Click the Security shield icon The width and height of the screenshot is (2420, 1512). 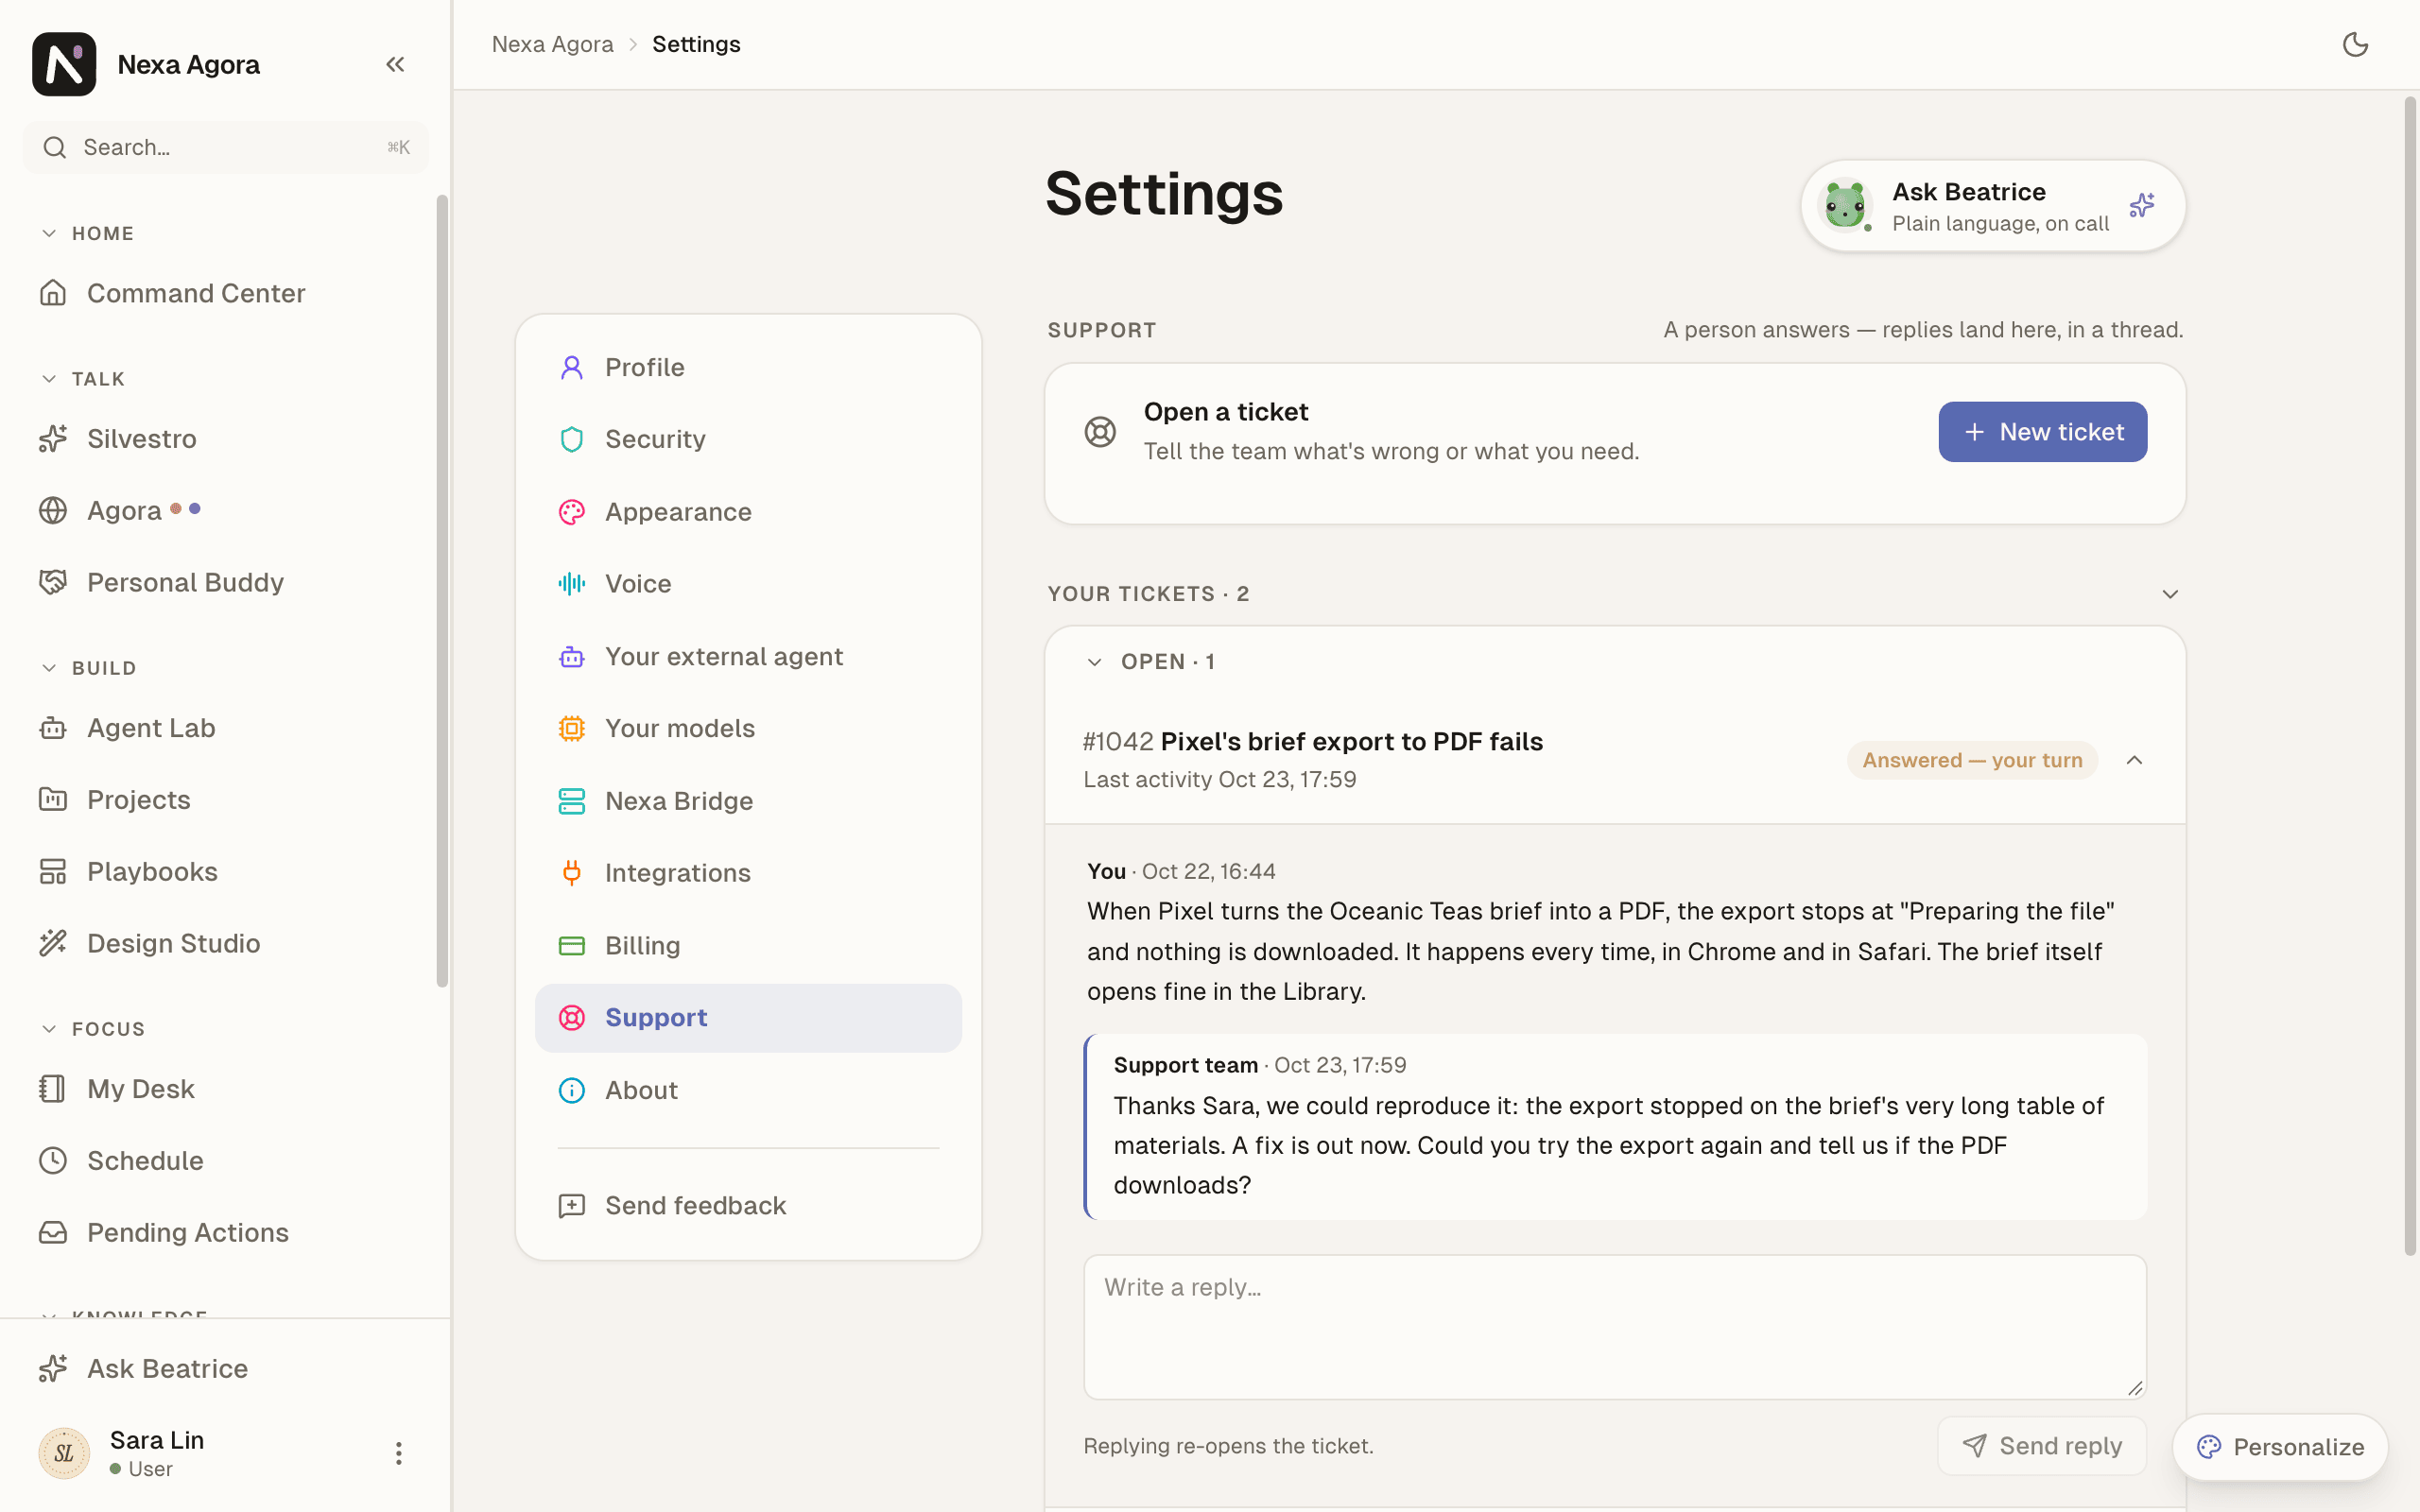[x=571, y=439]
